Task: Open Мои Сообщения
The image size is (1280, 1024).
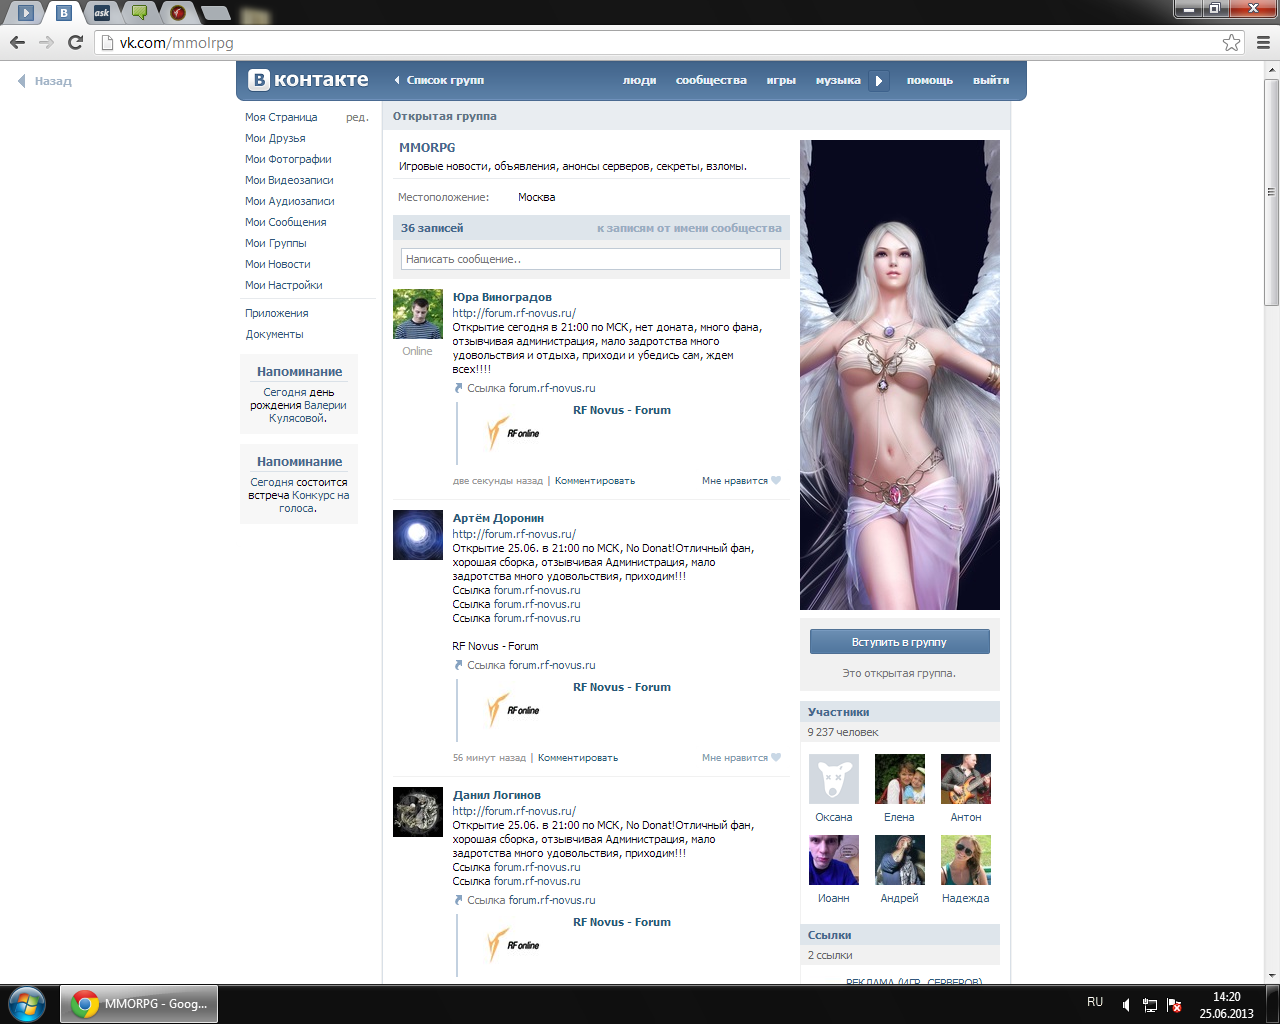Action: 286,222
